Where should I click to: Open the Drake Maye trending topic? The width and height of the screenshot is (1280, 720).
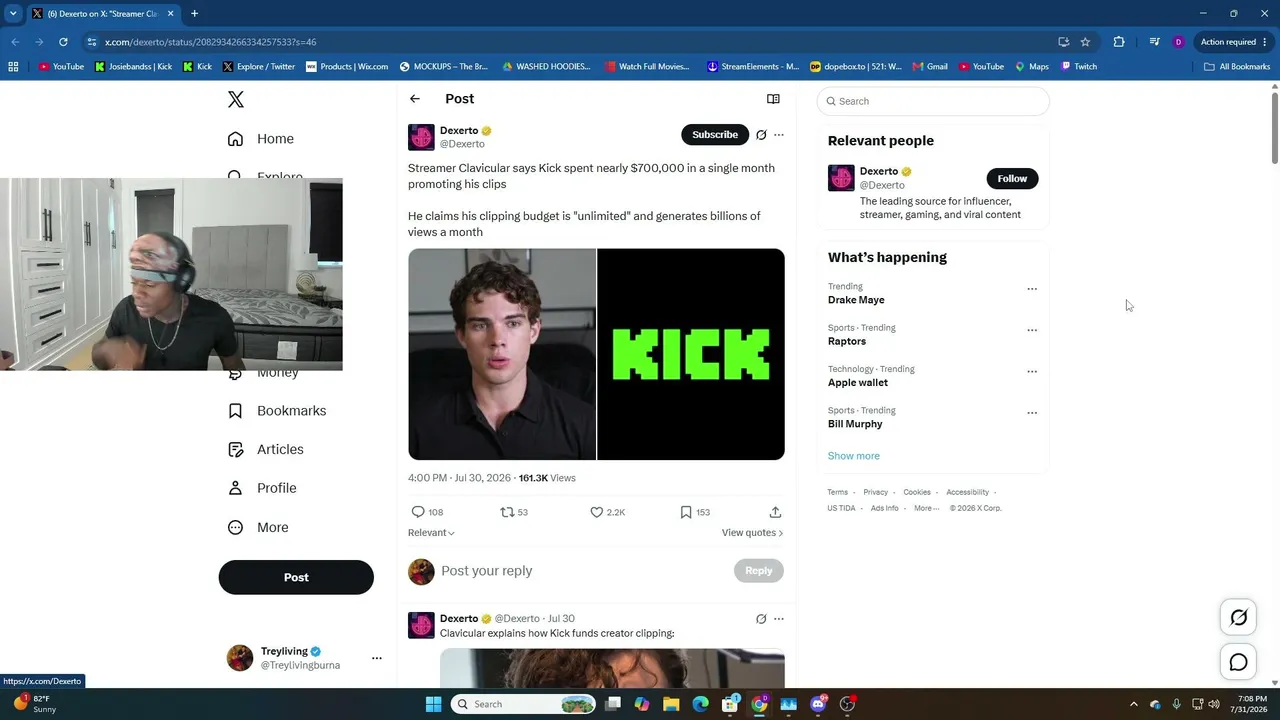coord(857,300)
